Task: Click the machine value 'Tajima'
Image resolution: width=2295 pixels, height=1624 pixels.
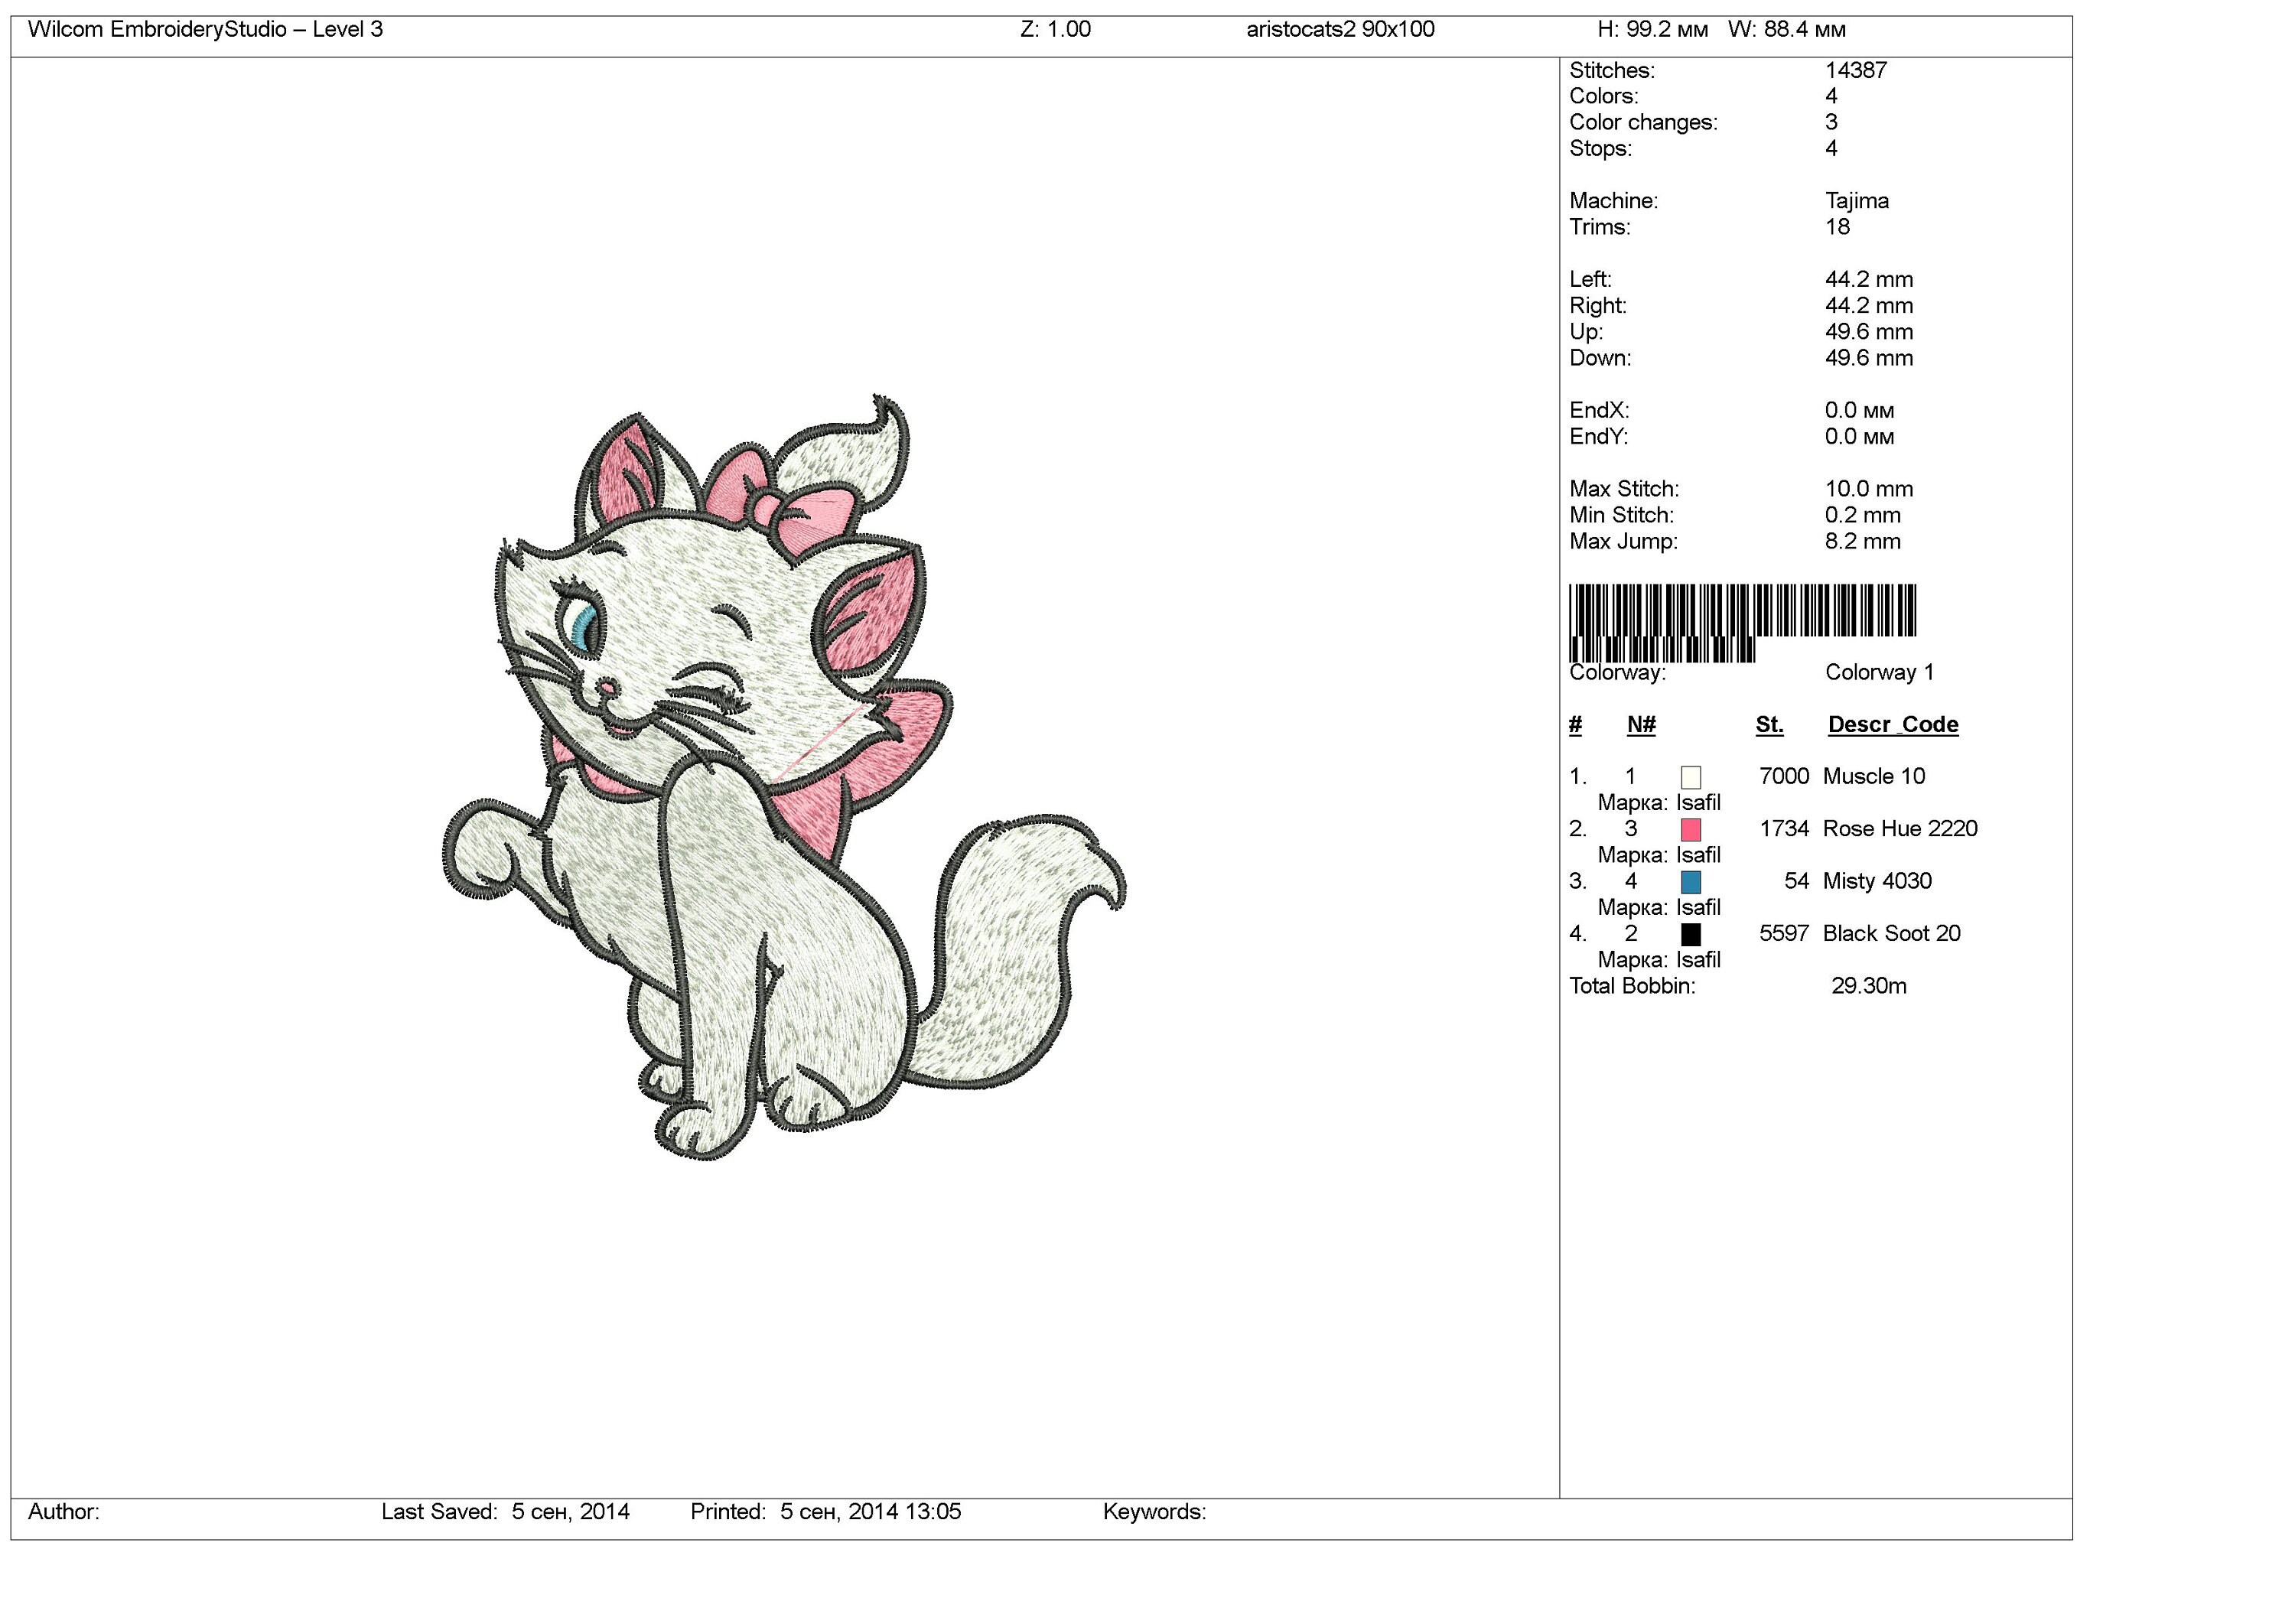Action: point(1857,201)
